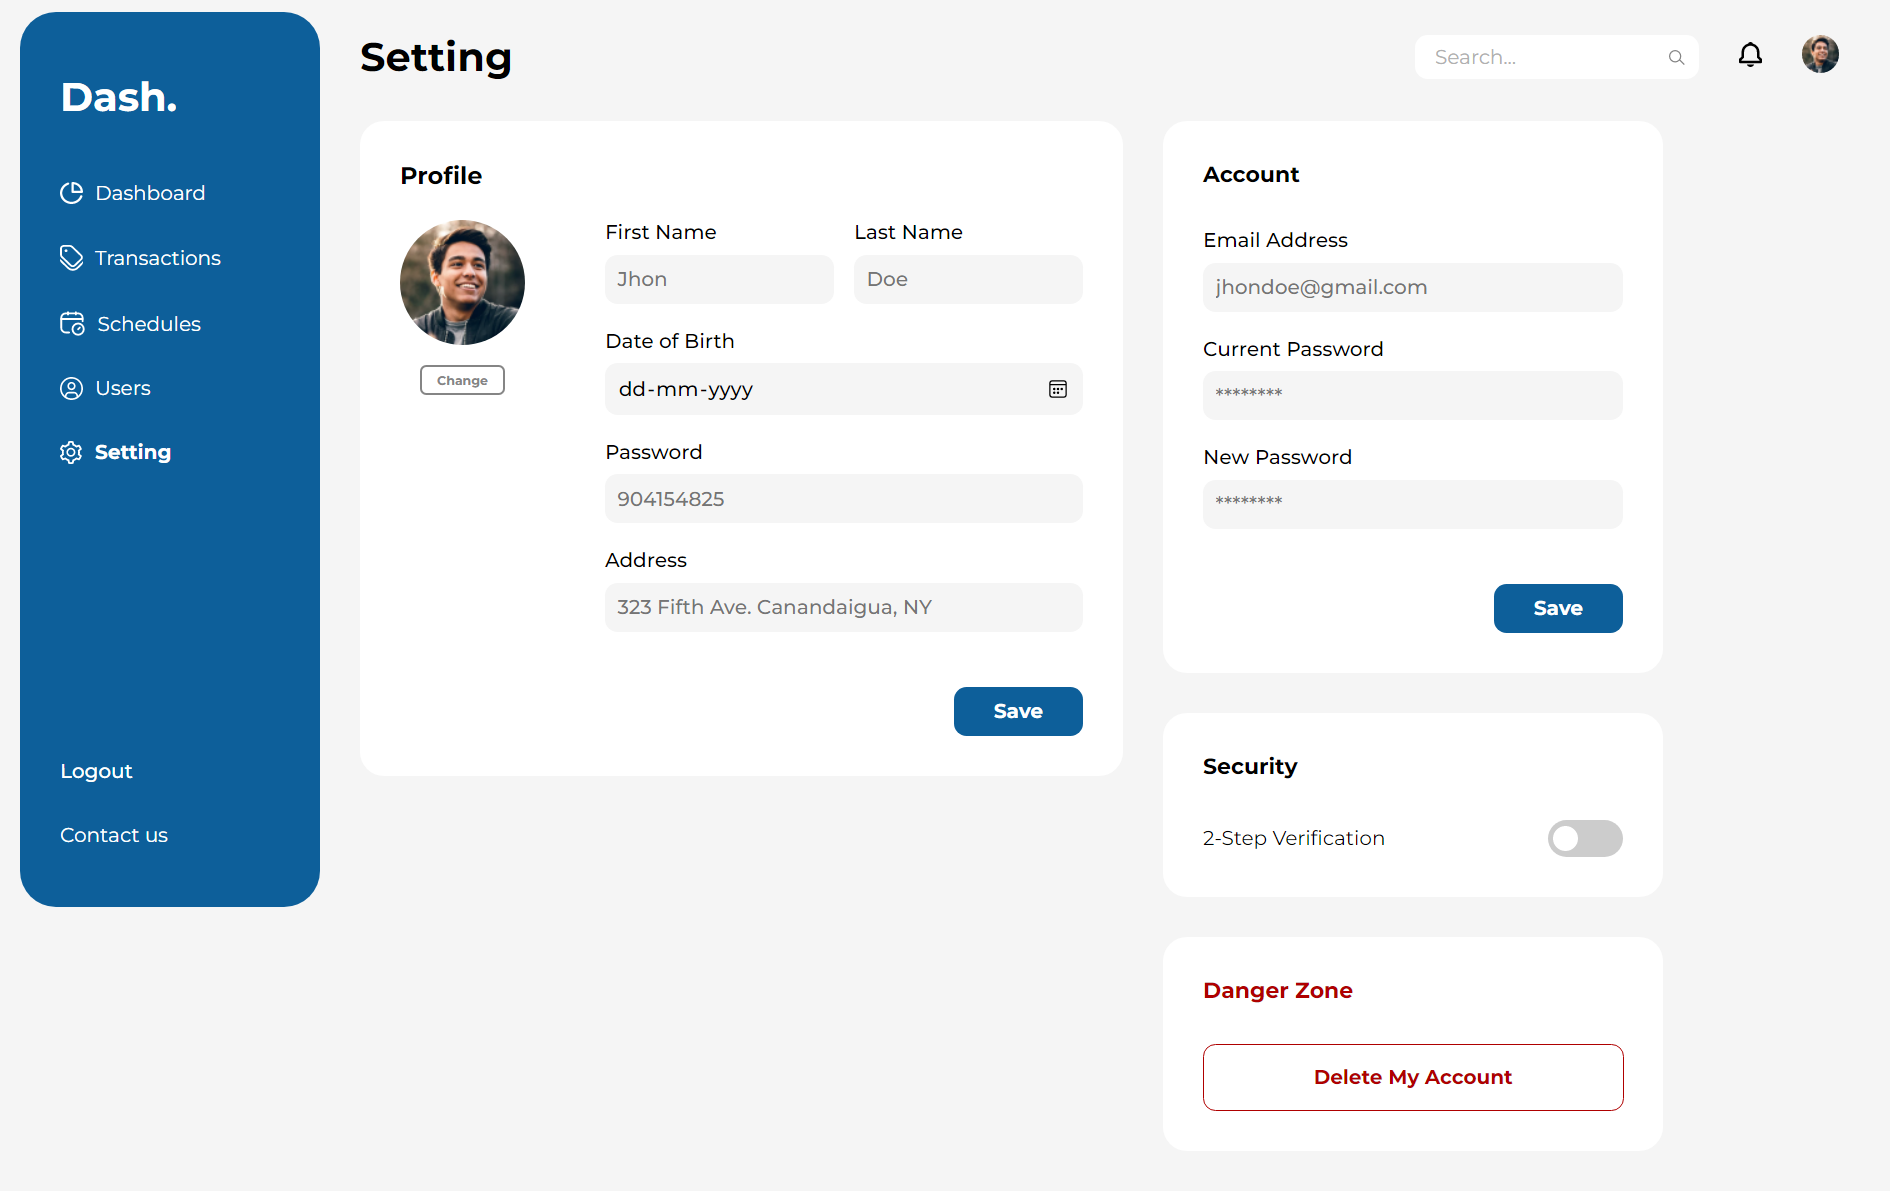Open the Date of Birth calendar icon
1890x1191 pixels.
tap(1058, 389)
